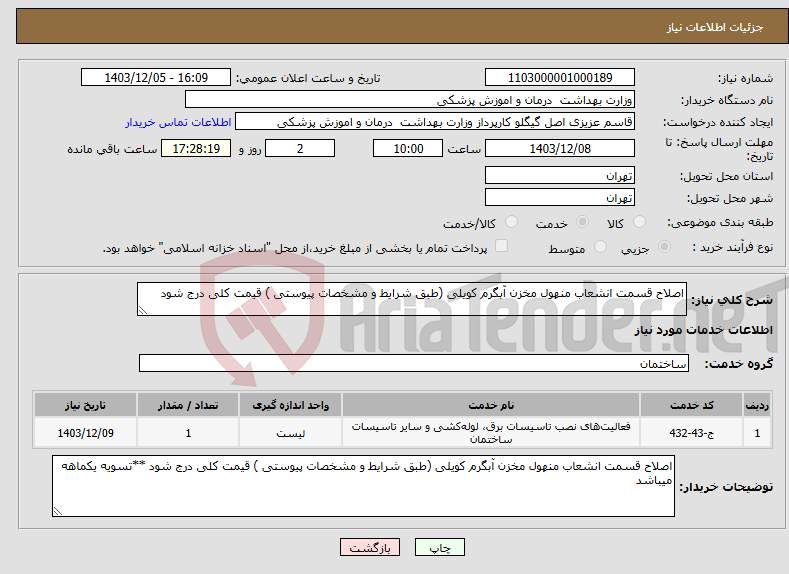Select the خدمت radio button
Viewport: 789px width, 574px height.
point(582,222)
